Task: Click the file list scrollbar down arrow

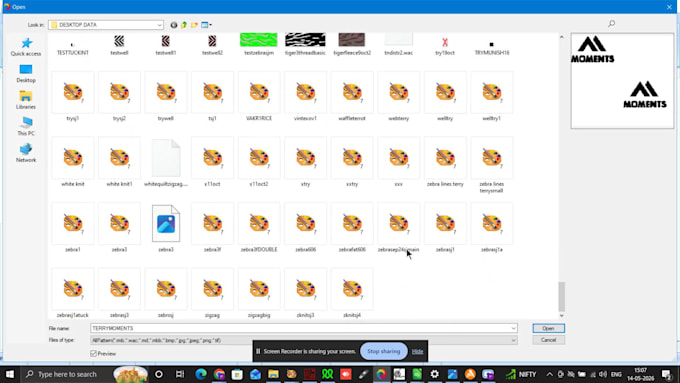Action: tap(562, 315)
